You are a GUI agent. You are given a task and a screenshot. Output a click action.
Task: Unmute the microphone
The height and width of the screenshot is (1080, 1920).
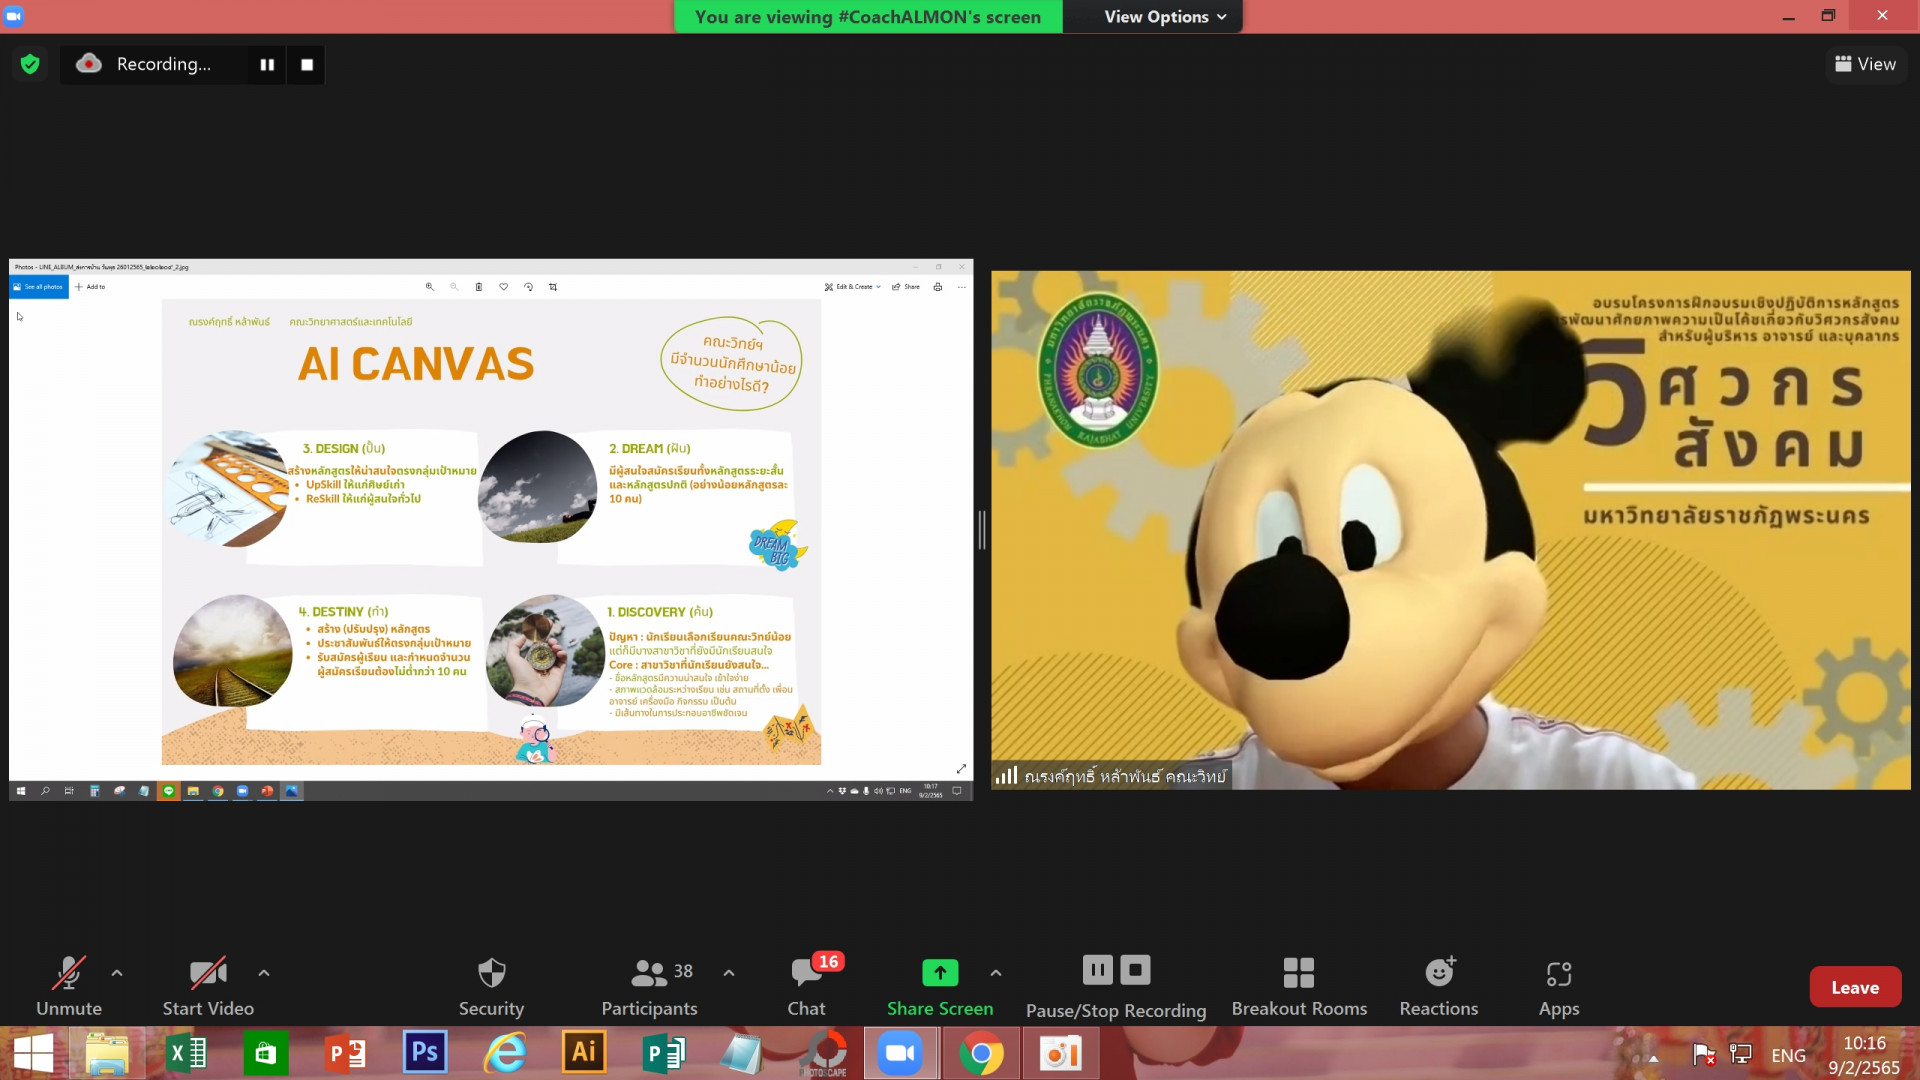(69, 986)
